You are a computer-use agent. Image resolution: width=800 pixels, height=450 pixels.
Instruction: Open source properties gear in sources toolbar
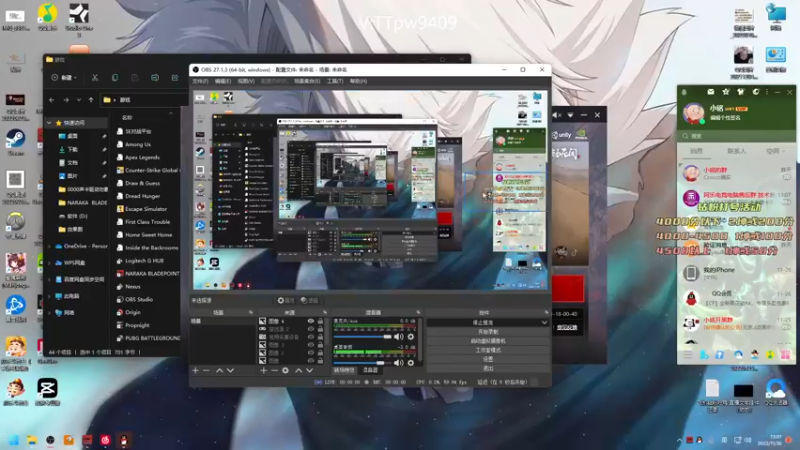[x=286, y=370]
